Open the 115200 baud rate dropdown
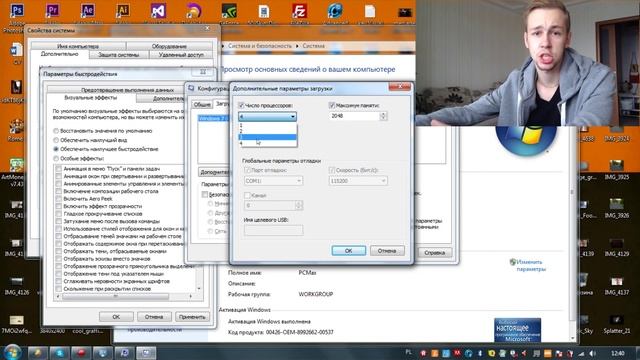 [x=358, y=180]
